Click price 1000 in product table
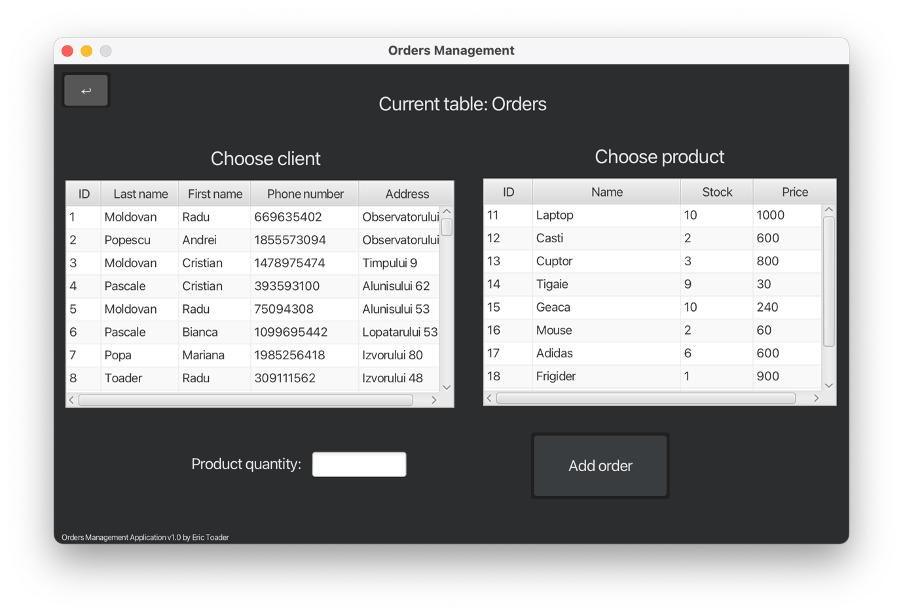Viewport: 904px width, 616px height. [x=770, y=215]
